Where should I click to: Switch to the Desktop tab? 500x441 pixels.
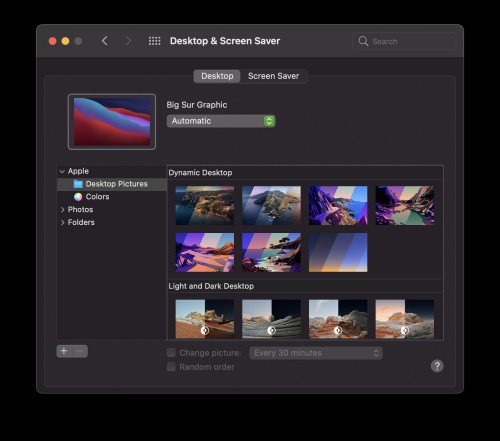[x=217, y=76]
